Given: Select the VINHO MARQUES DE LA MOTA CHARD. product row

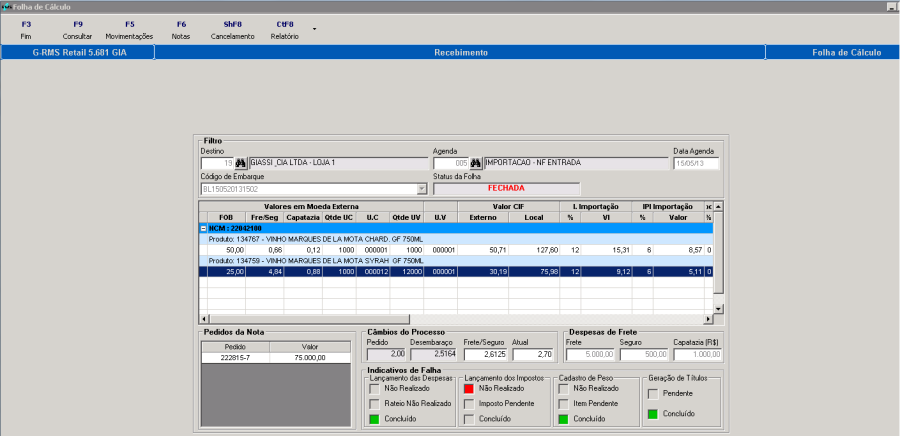Looking at the screenshot, I should [456, 239].
